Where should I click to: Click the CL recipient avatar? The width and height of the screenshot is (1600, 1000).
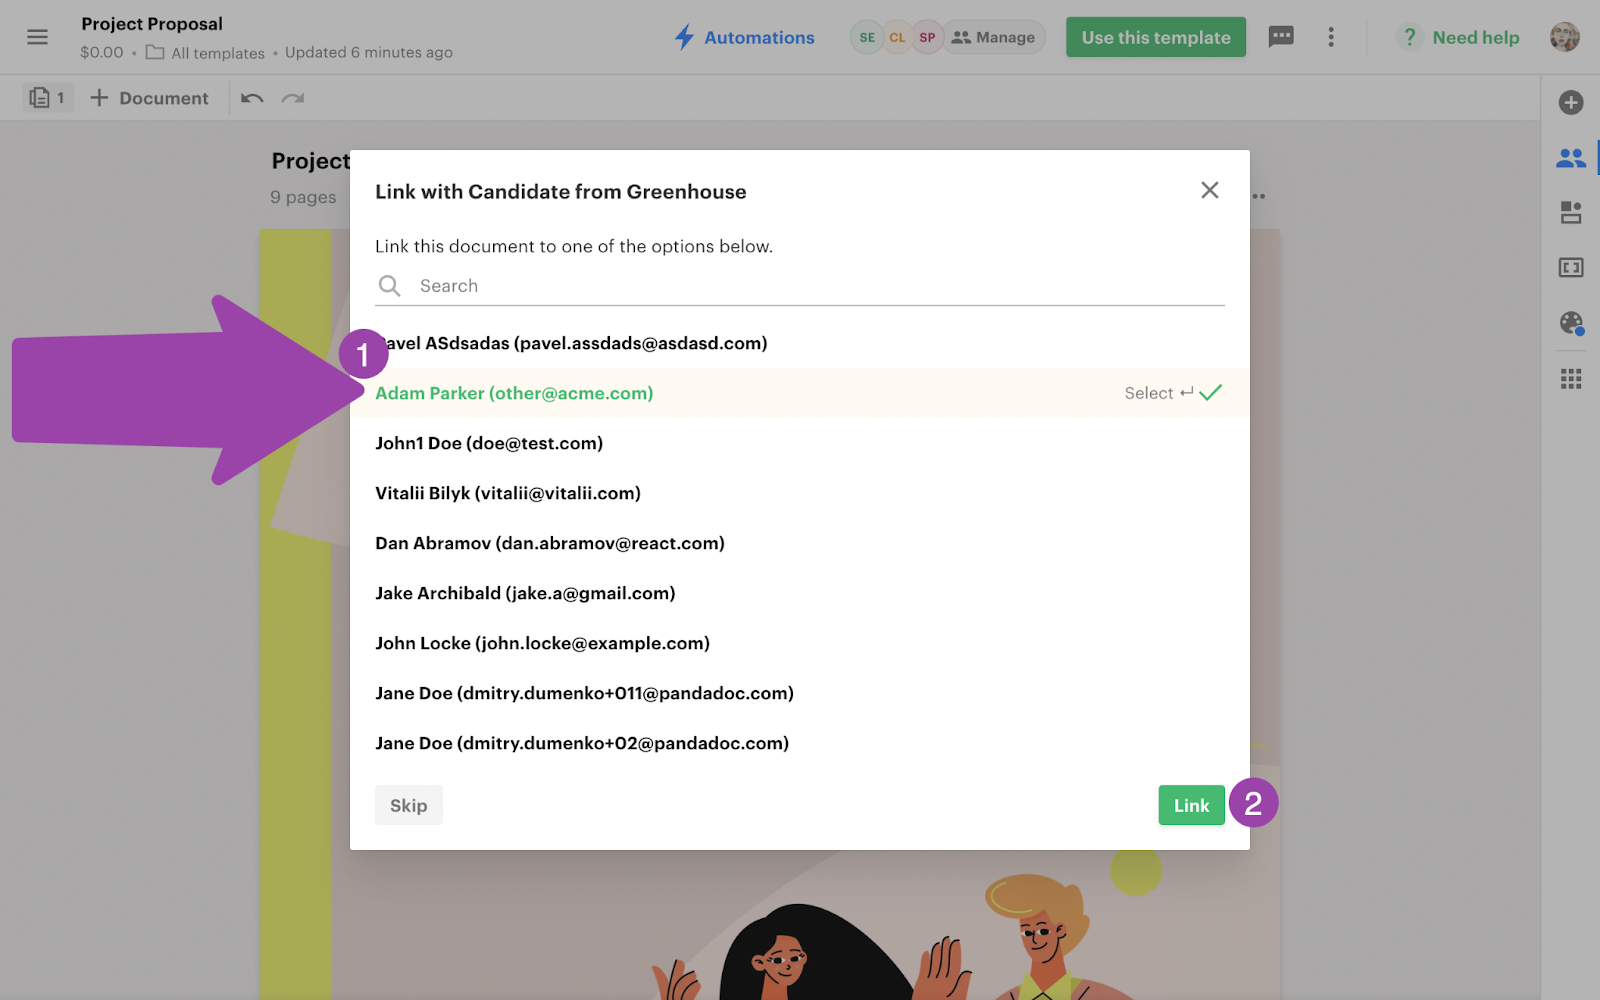click(897, 37)
